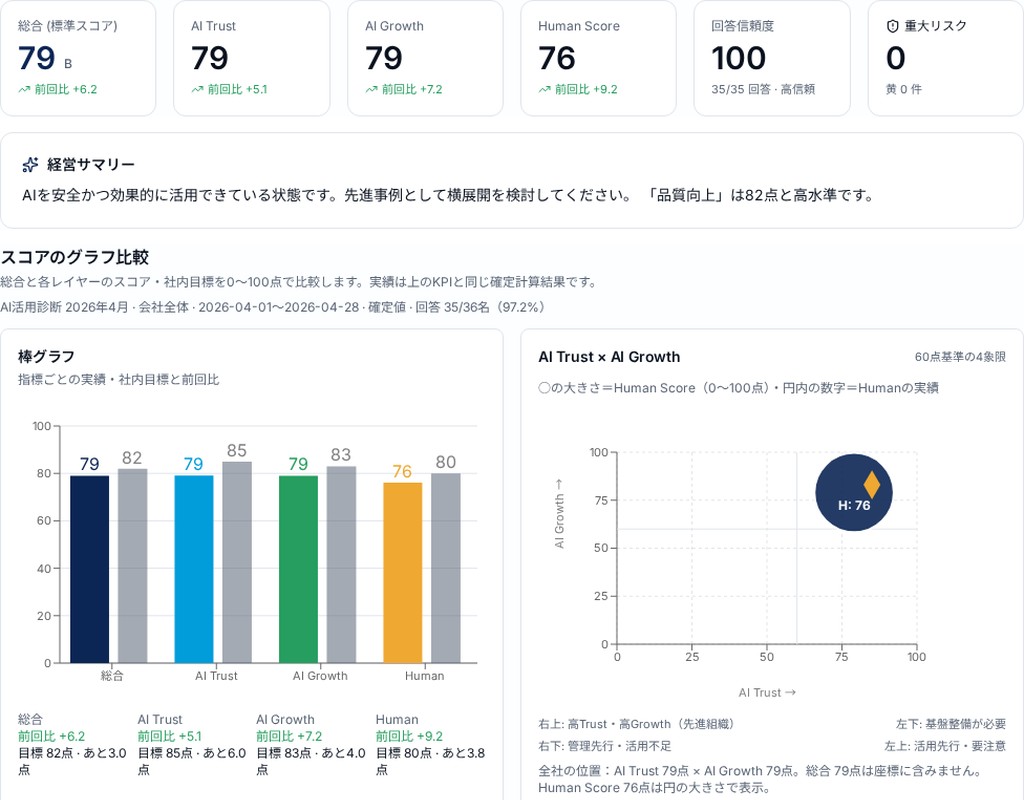Click the grade letter B beside 79
The width and height of the screenshot is (1024, 800).
[x=68, y=64]
